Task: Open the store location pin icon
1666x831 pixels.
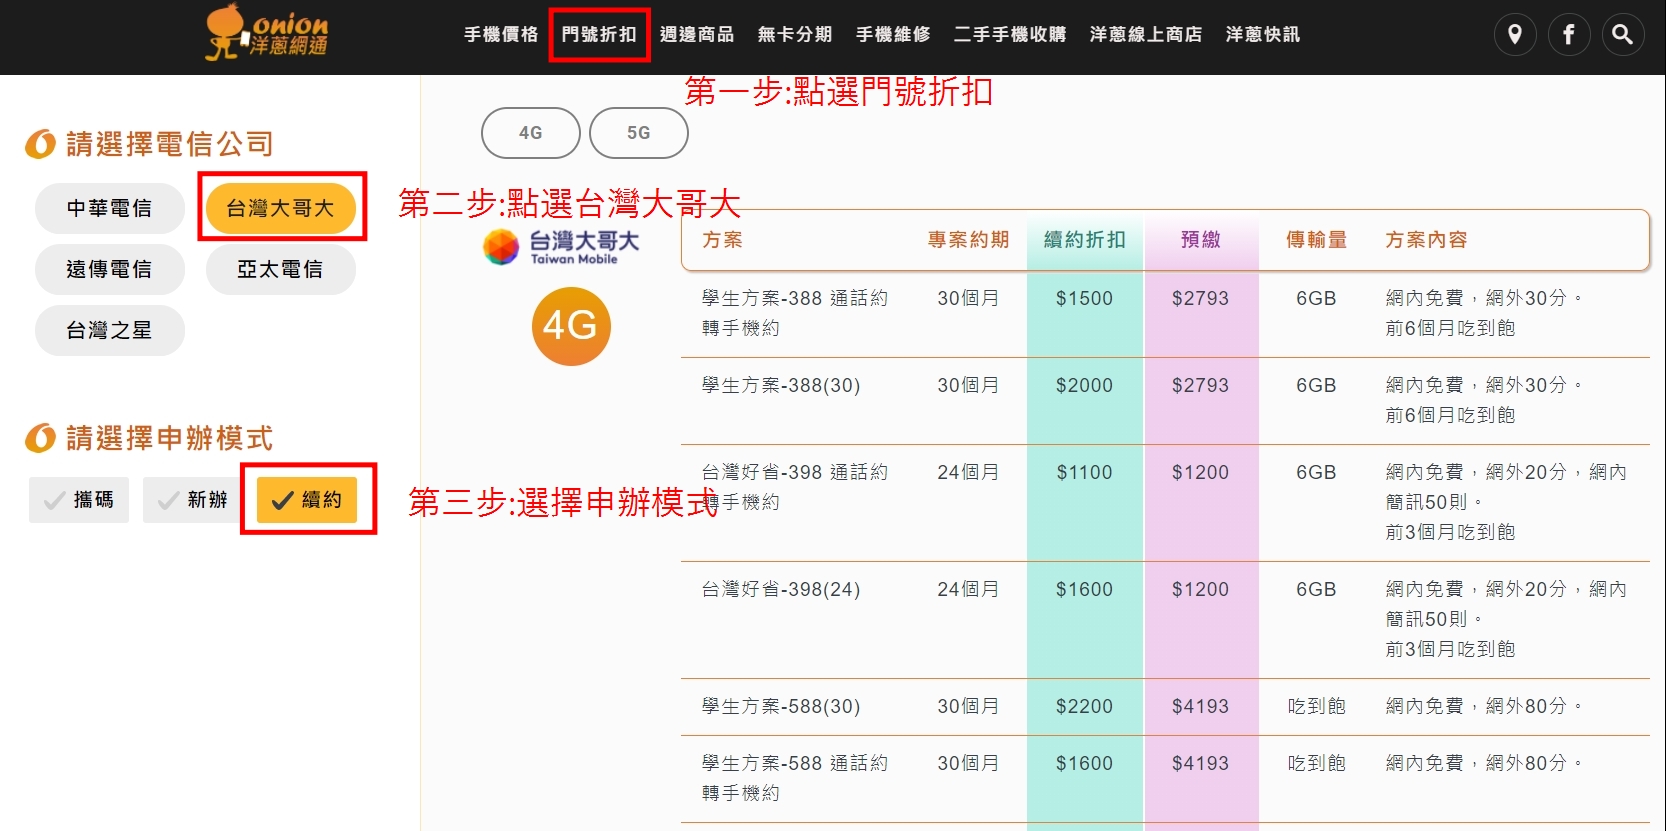Action: coord(1515,35)
